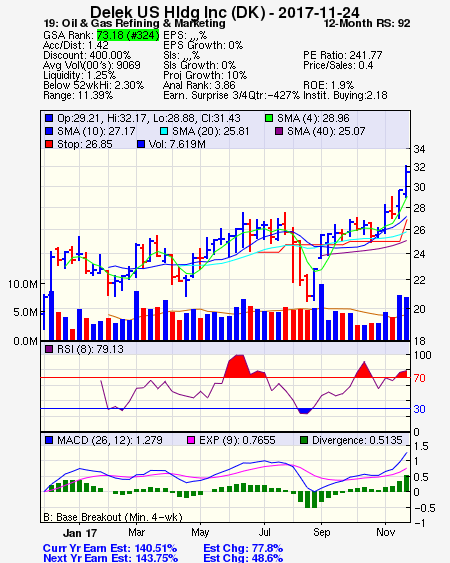Click the latest weekly price bar near 32
Image resolution: width=450 pixels, height=563 pixels.
tap(406, 181)
